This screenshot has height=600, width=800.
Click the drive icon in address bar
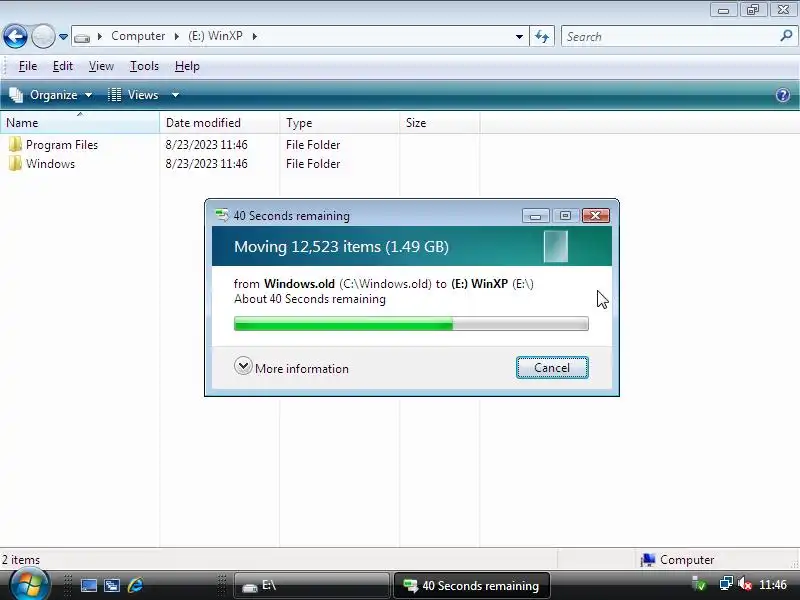[x=82, y=37]
